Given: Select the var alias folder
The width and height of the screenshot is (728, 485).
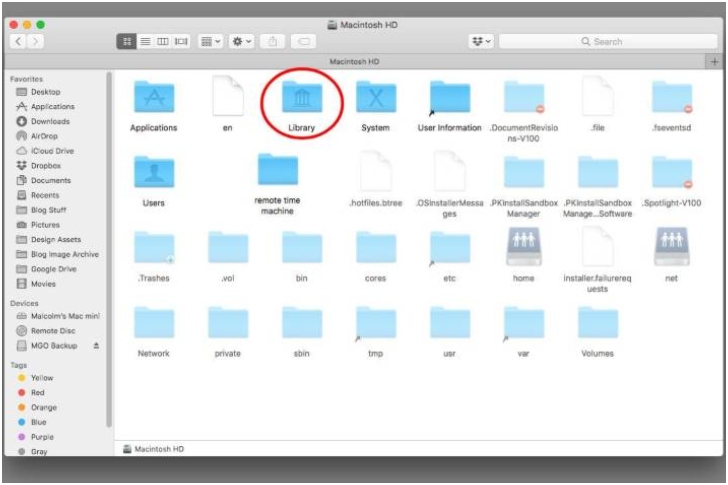Looking at the screenshot, I should click(x=524, y=323).
